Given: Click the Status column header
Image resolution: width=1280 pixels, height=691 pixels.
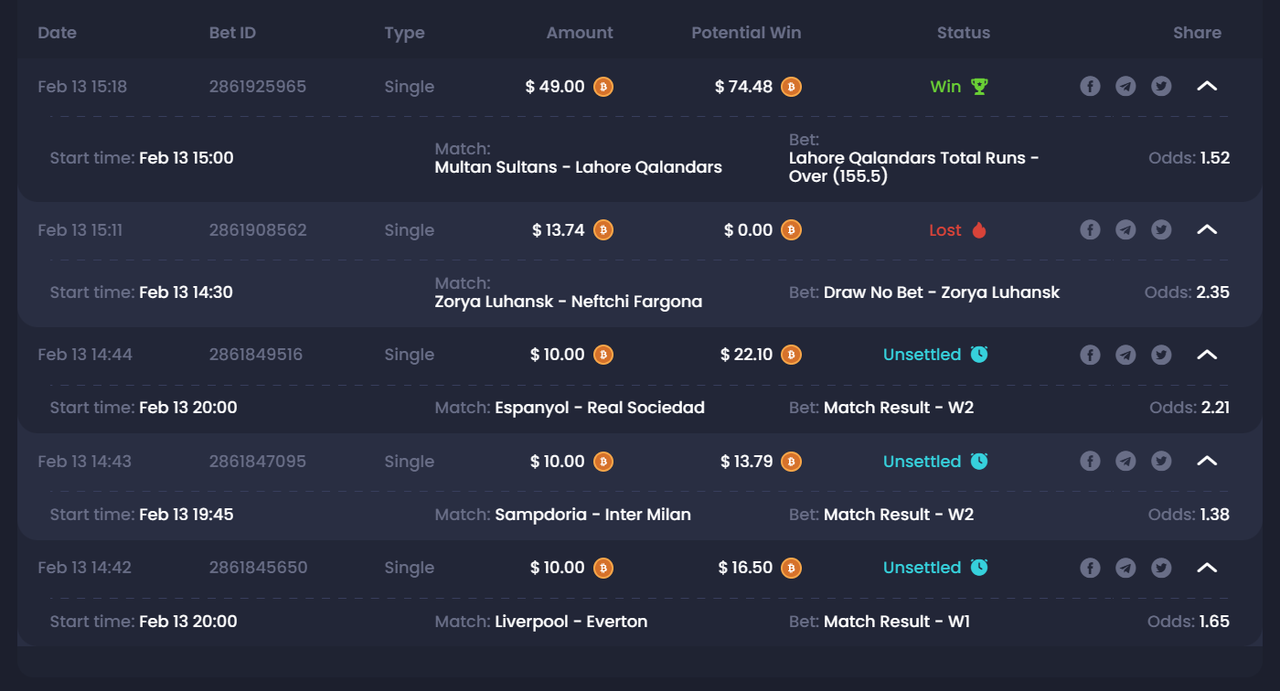Looking at the screenshot, I should [x=963, y=32].
